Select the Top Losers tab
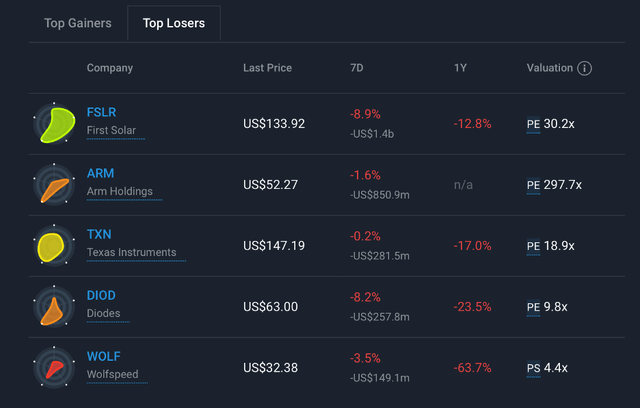Screen dimensions: 640x408 coord(174,23)
